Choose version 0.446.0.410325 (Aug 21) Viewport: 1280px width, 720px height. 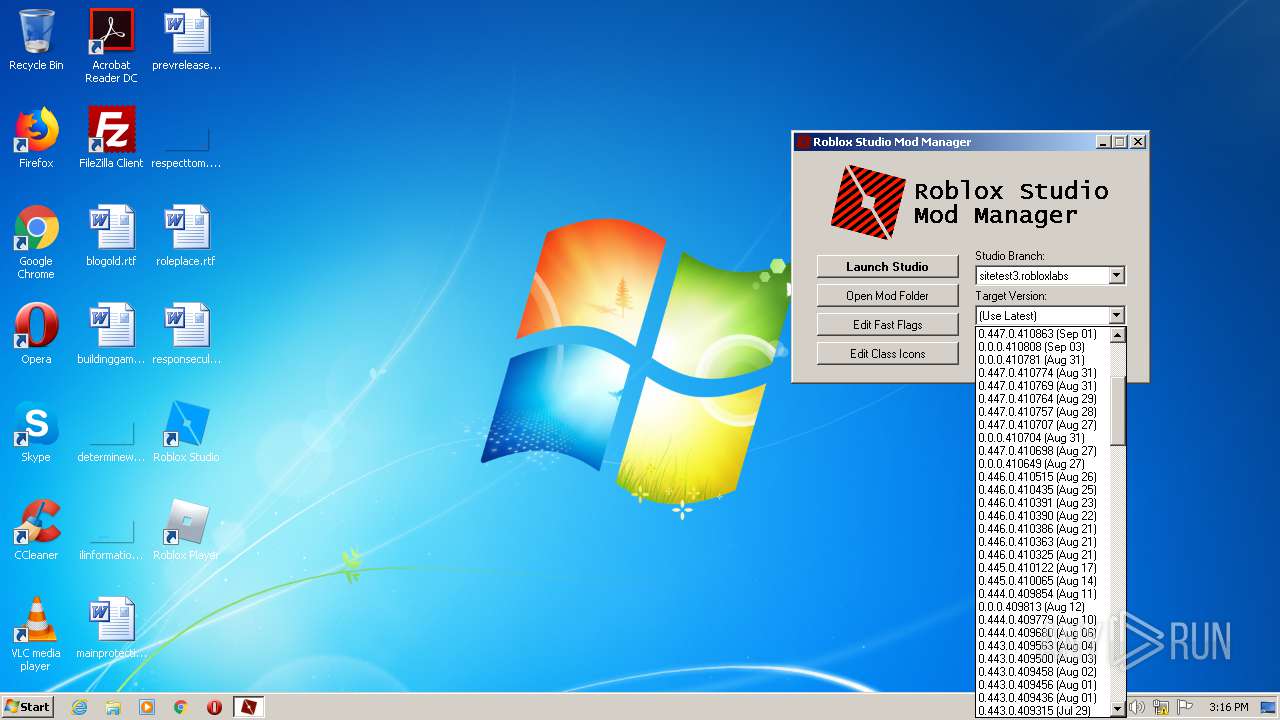click(x=1043, y=555)
